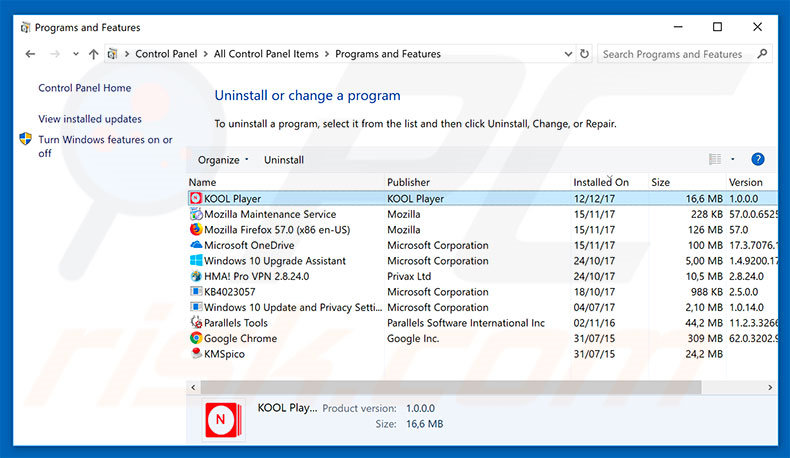Click the Parallels Tools icon
Viewport: 790px width, 458px height.
click(195, 322)
